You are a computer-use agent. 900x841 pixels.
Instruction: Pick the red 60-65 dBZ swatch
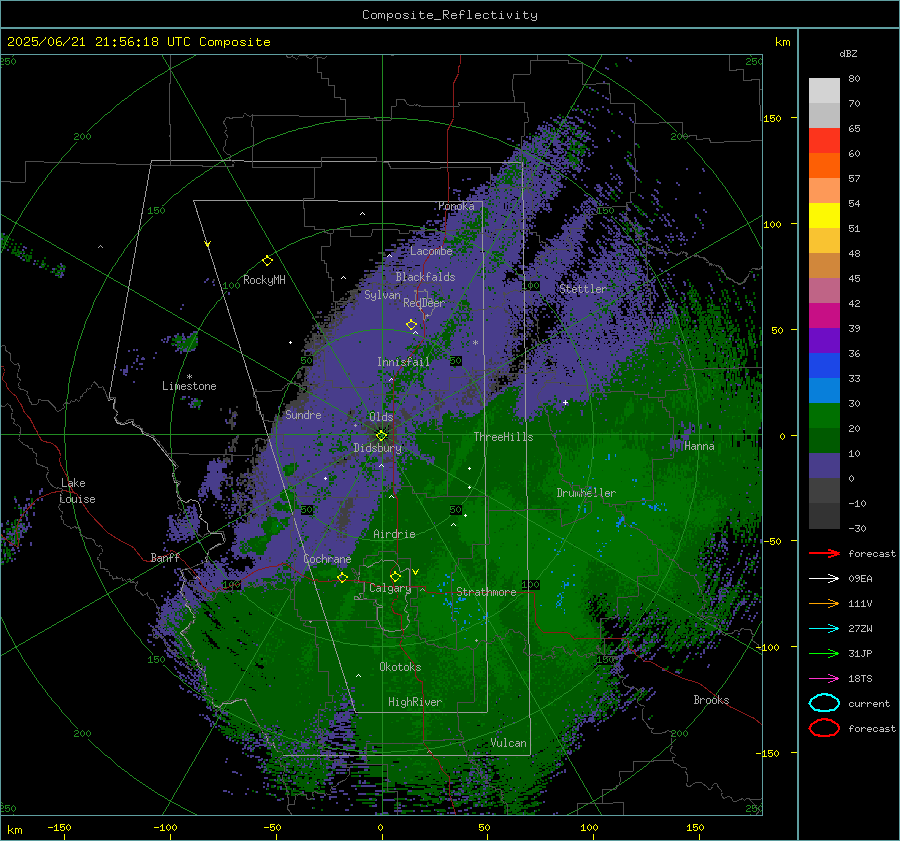point(824,141)
